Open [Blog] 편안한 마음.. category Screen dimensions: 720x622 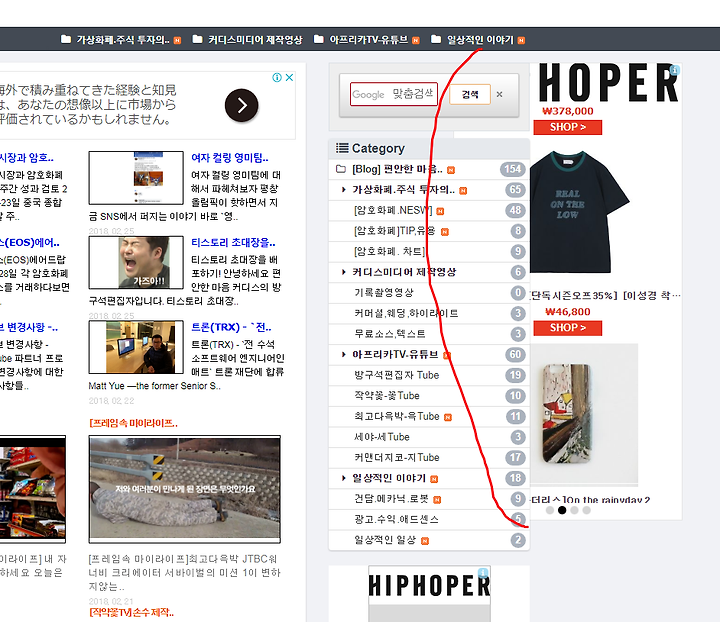click(397, 169)
